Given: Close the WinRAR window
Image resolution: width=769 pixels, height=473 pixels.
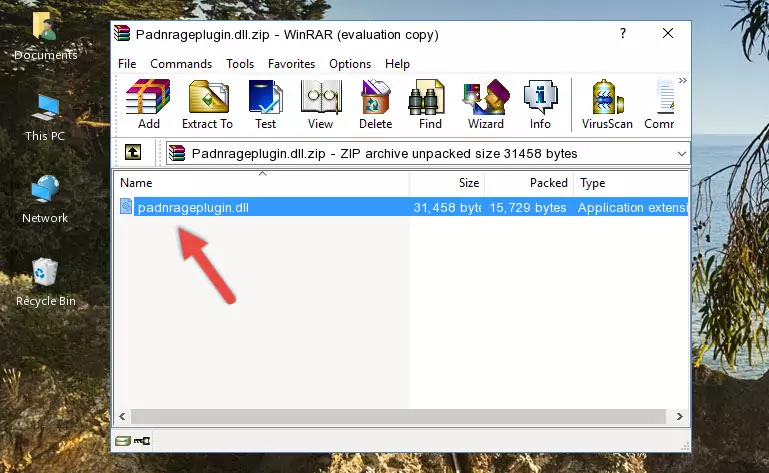Looking at the screenshot, I should tap(667, 33).
